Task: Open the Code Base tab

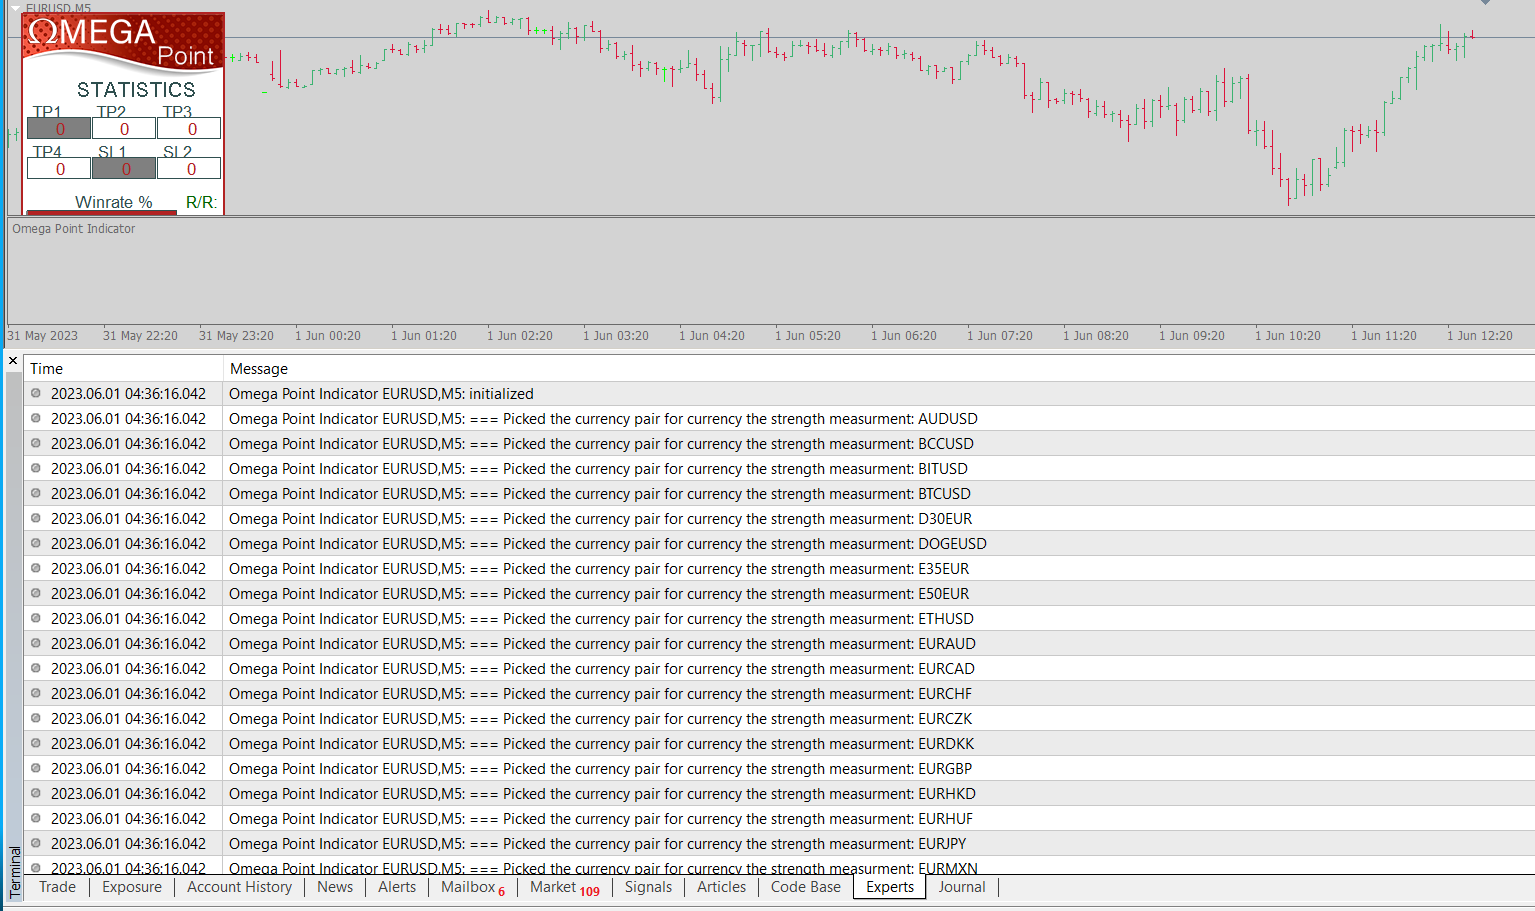Action: tap(806, 887)
